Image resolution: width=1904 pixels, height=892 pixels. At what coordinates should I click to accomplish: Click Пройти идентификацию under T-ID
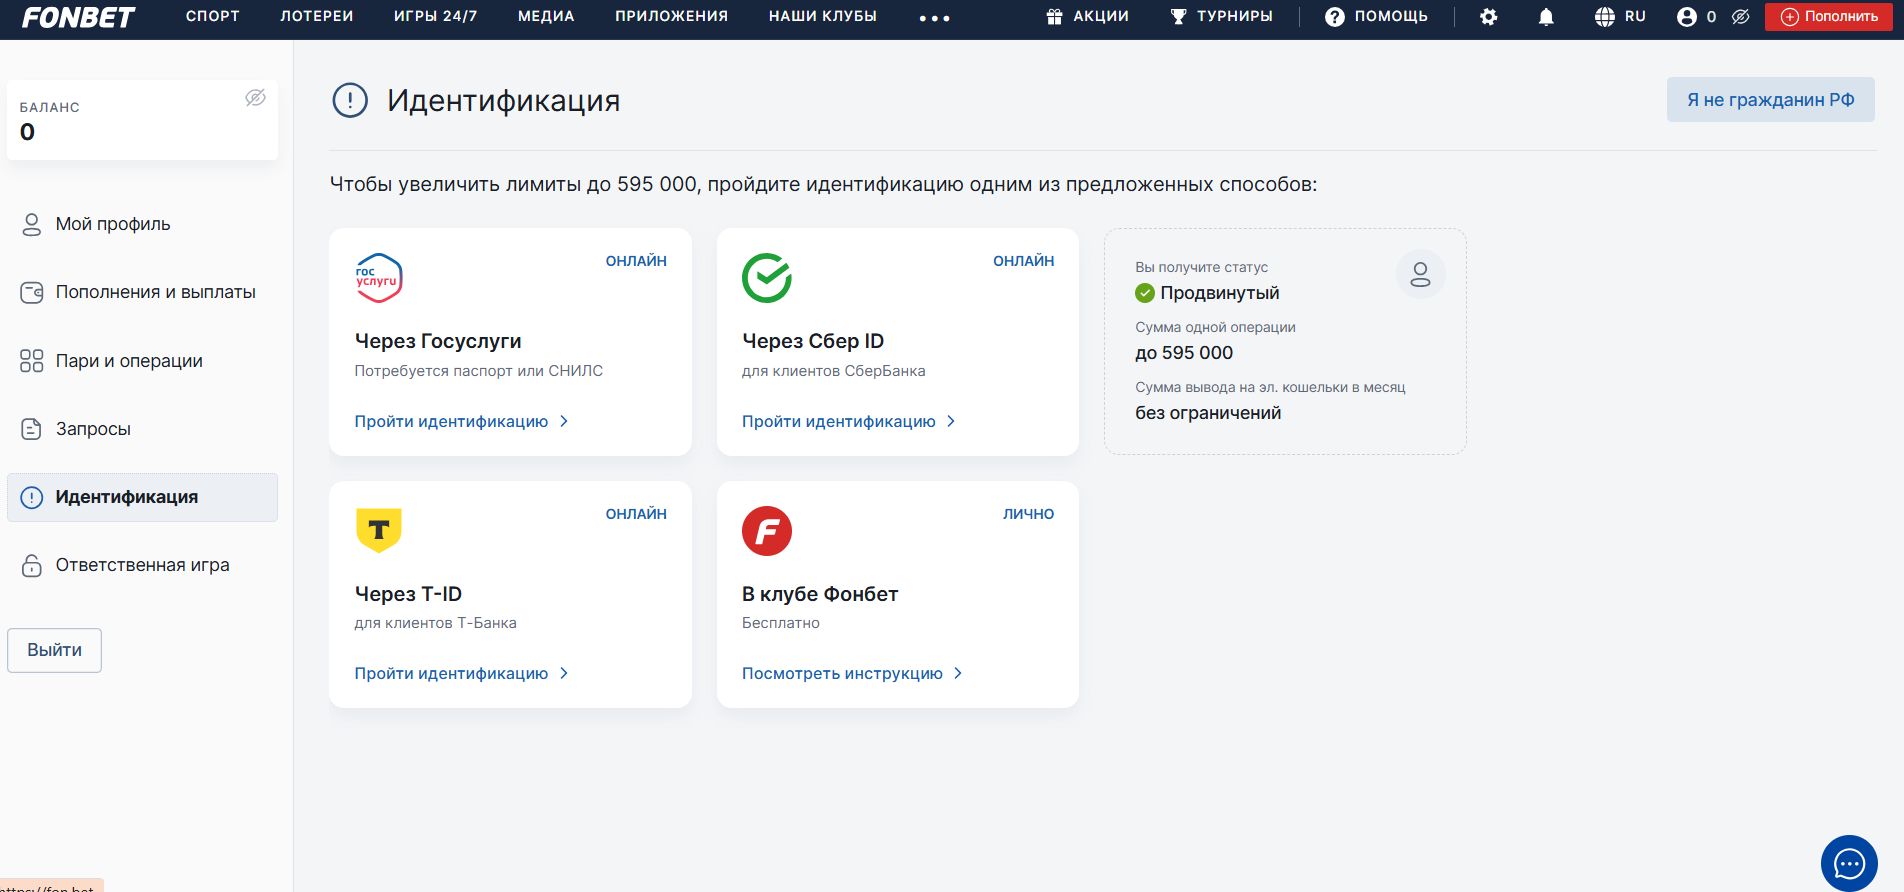pyautogui.click(x=451, y=674)
